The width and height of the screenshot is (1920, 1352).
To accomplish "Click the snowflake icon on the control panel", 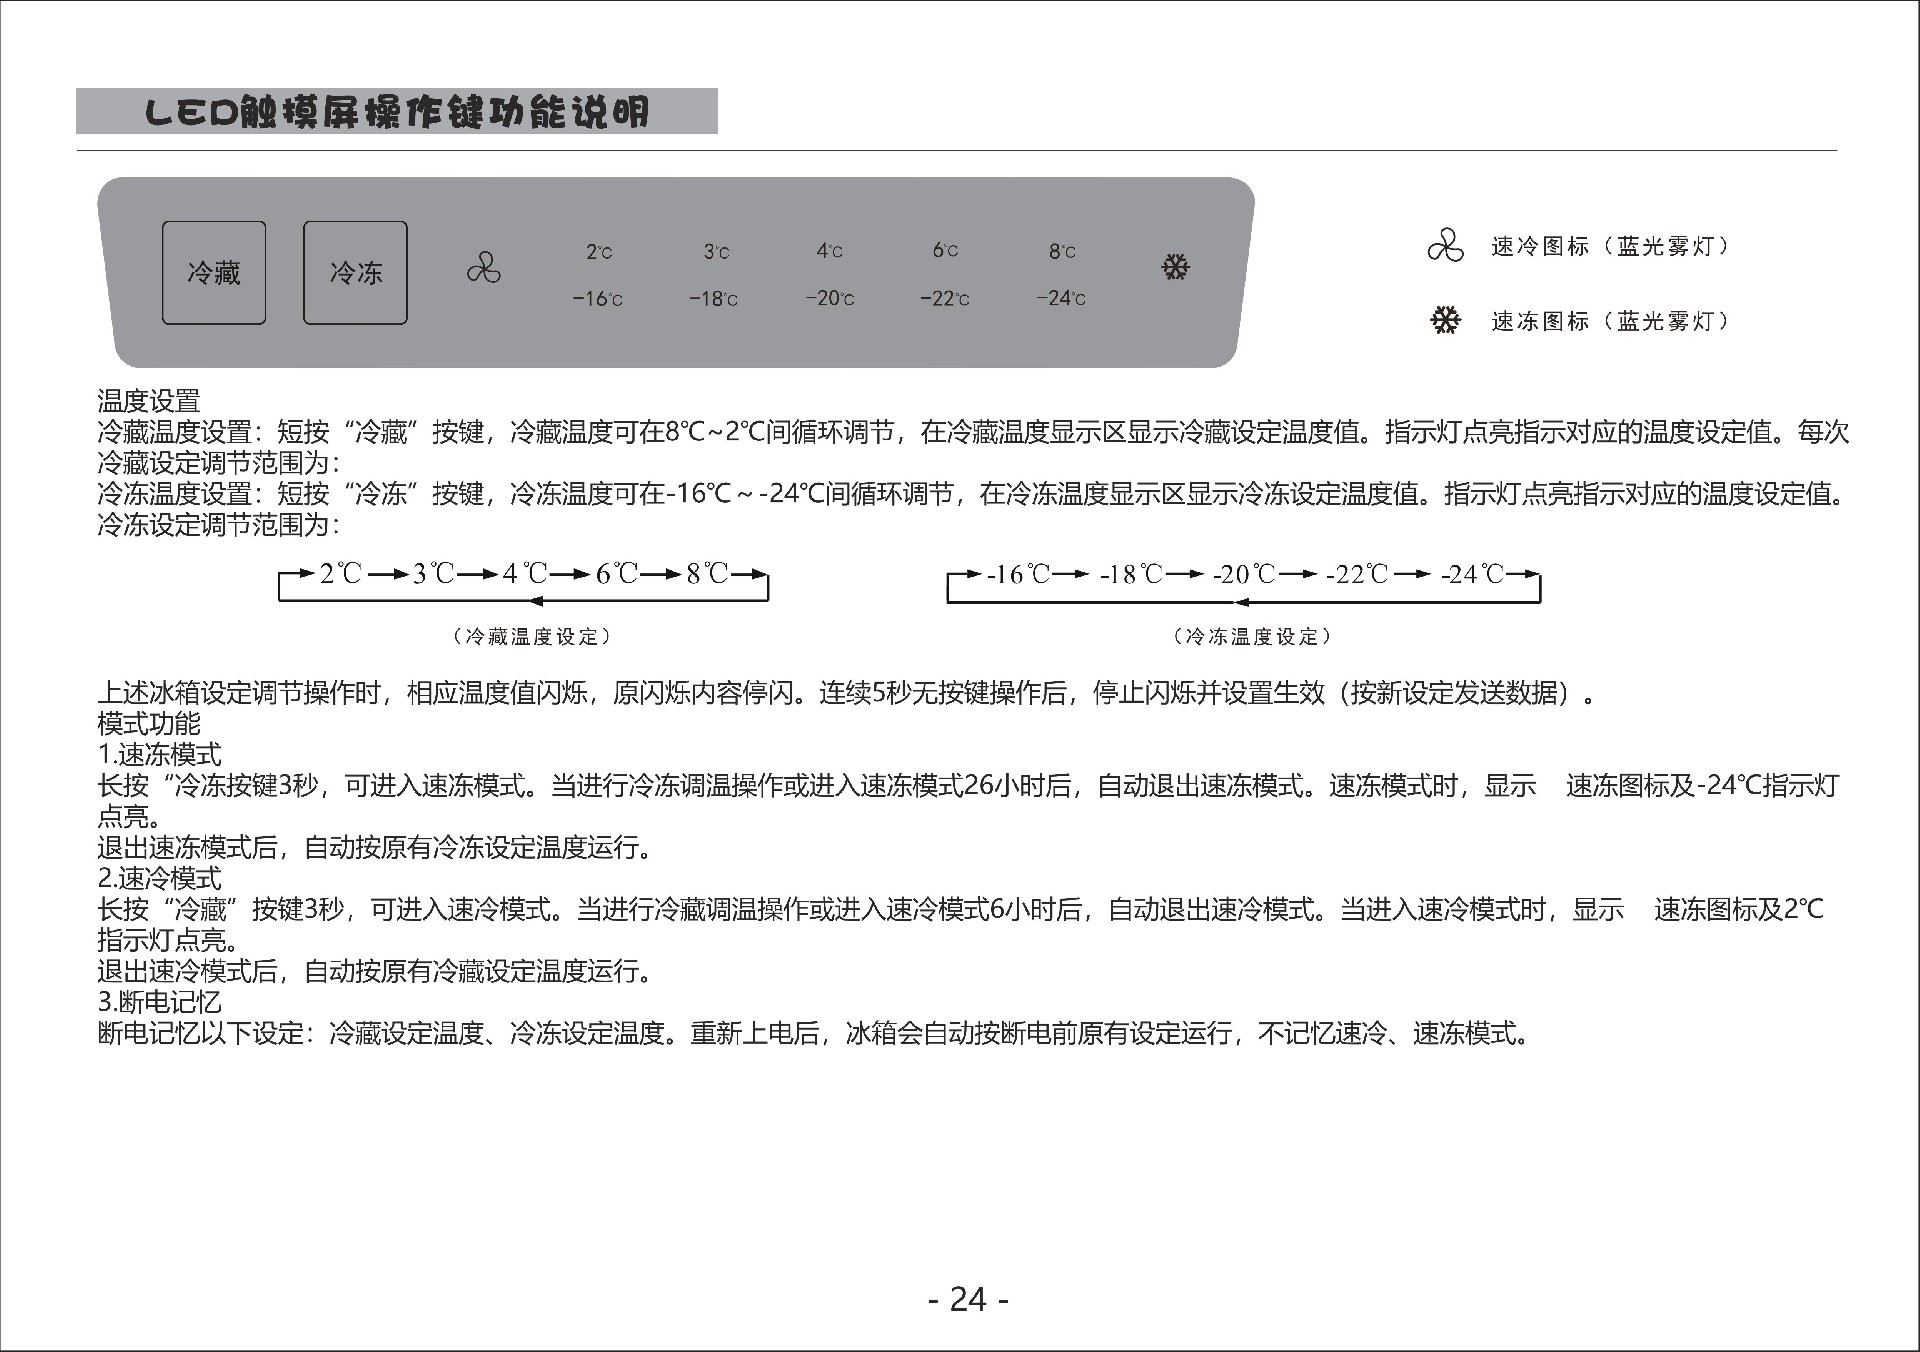I will 1175,267.
